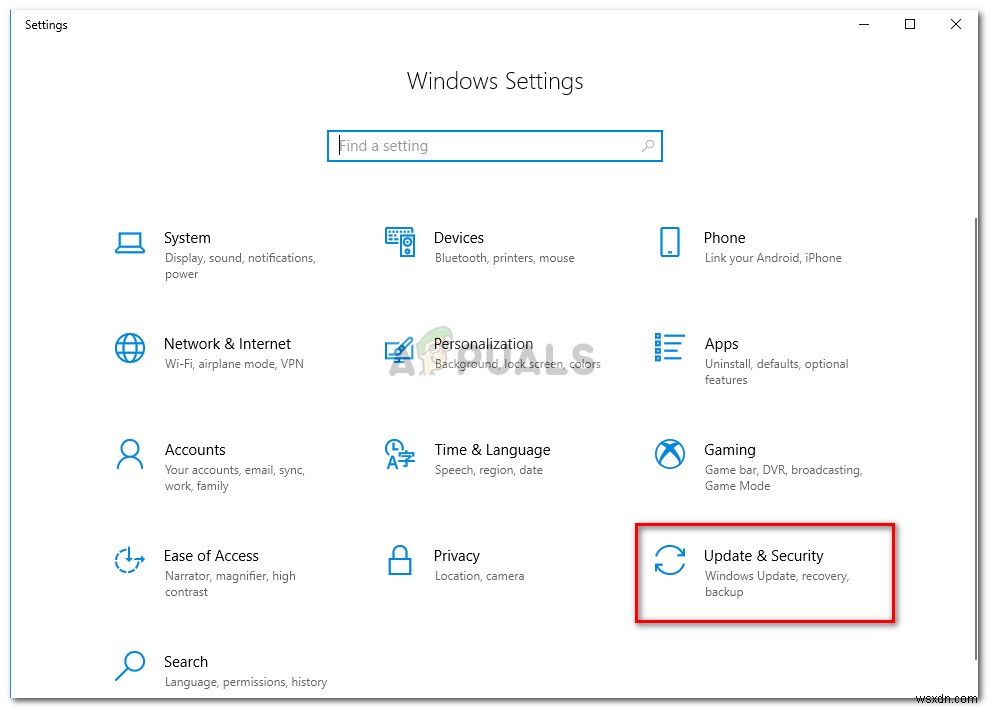
Task: Open Privacy via the padlock icon
Action: click(x=400, y=560)
